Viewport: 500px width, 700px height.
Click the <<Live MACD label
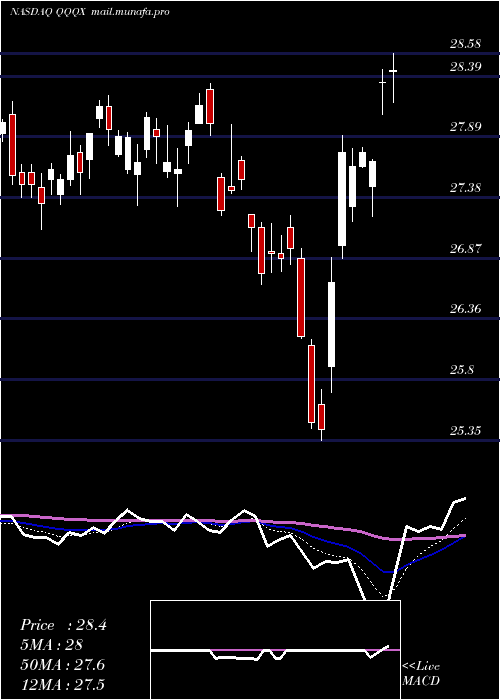[x=421, y=674]
